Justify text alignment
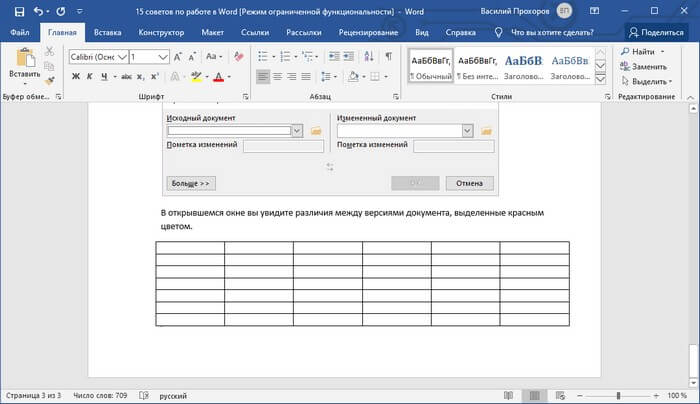Viewport: 700px width, 404px height. 306,77
